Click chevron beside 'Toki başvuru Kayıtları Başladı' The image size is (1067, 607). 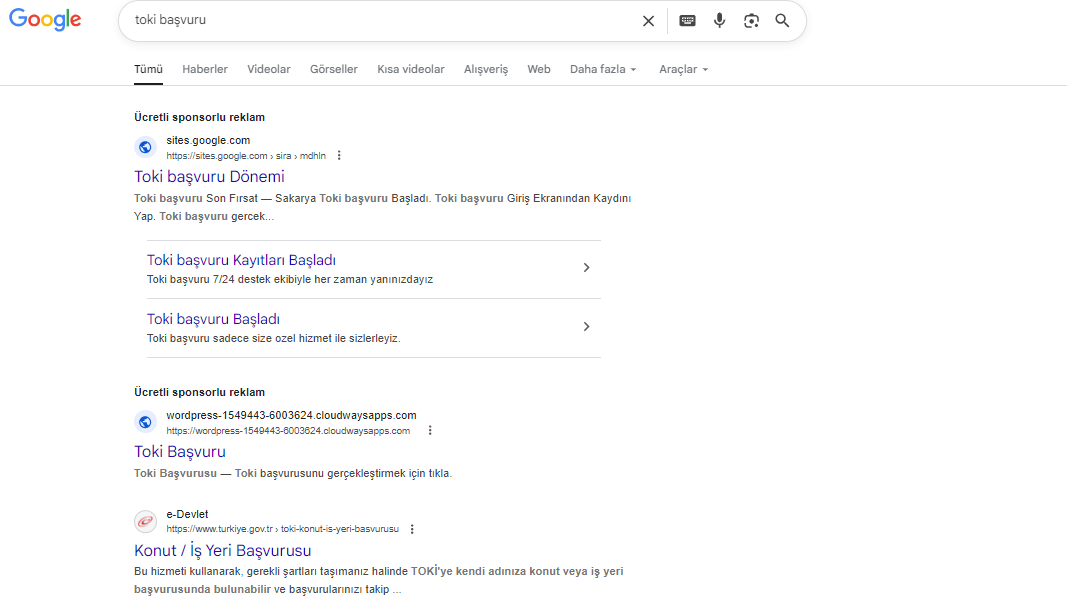pos(586,268)
